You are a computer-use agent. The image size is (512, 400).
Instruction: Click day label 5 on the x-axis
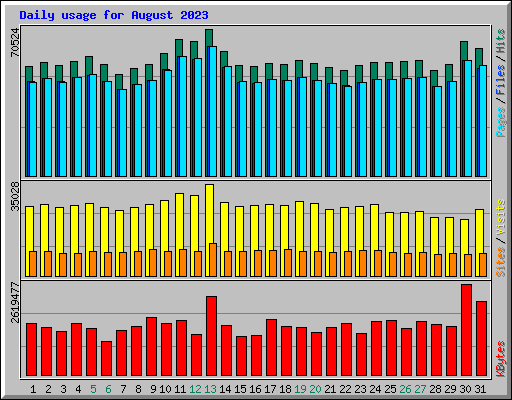[x=93, y=389]
